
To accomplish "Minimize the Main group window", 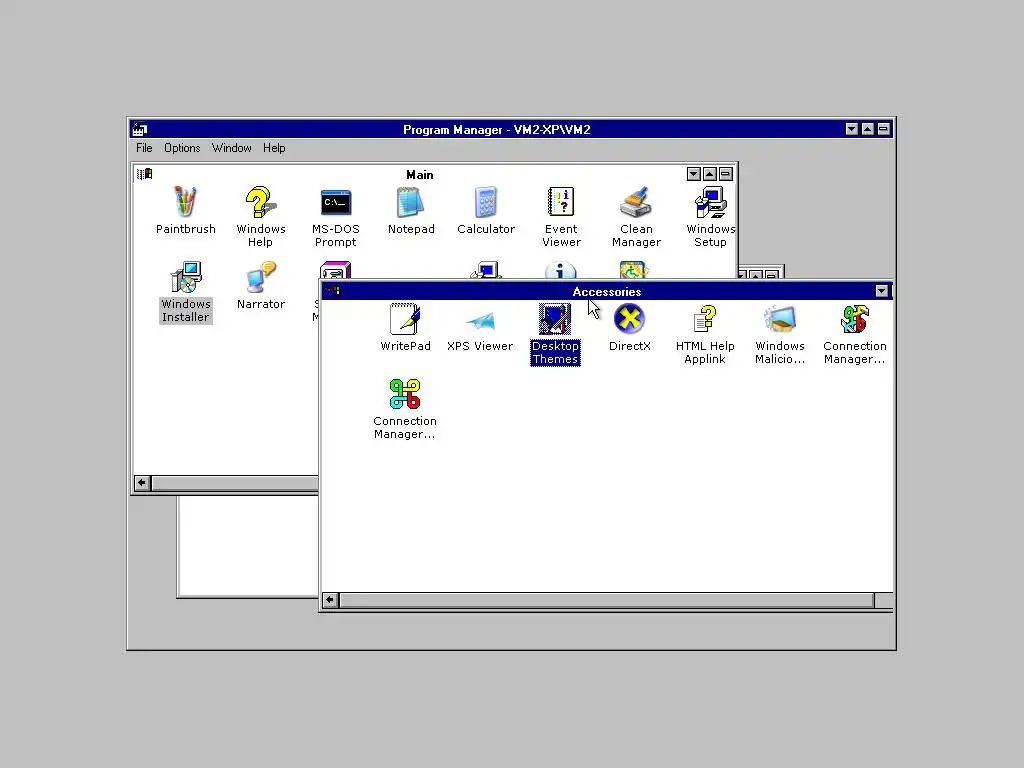I will [x=694, y=174].
